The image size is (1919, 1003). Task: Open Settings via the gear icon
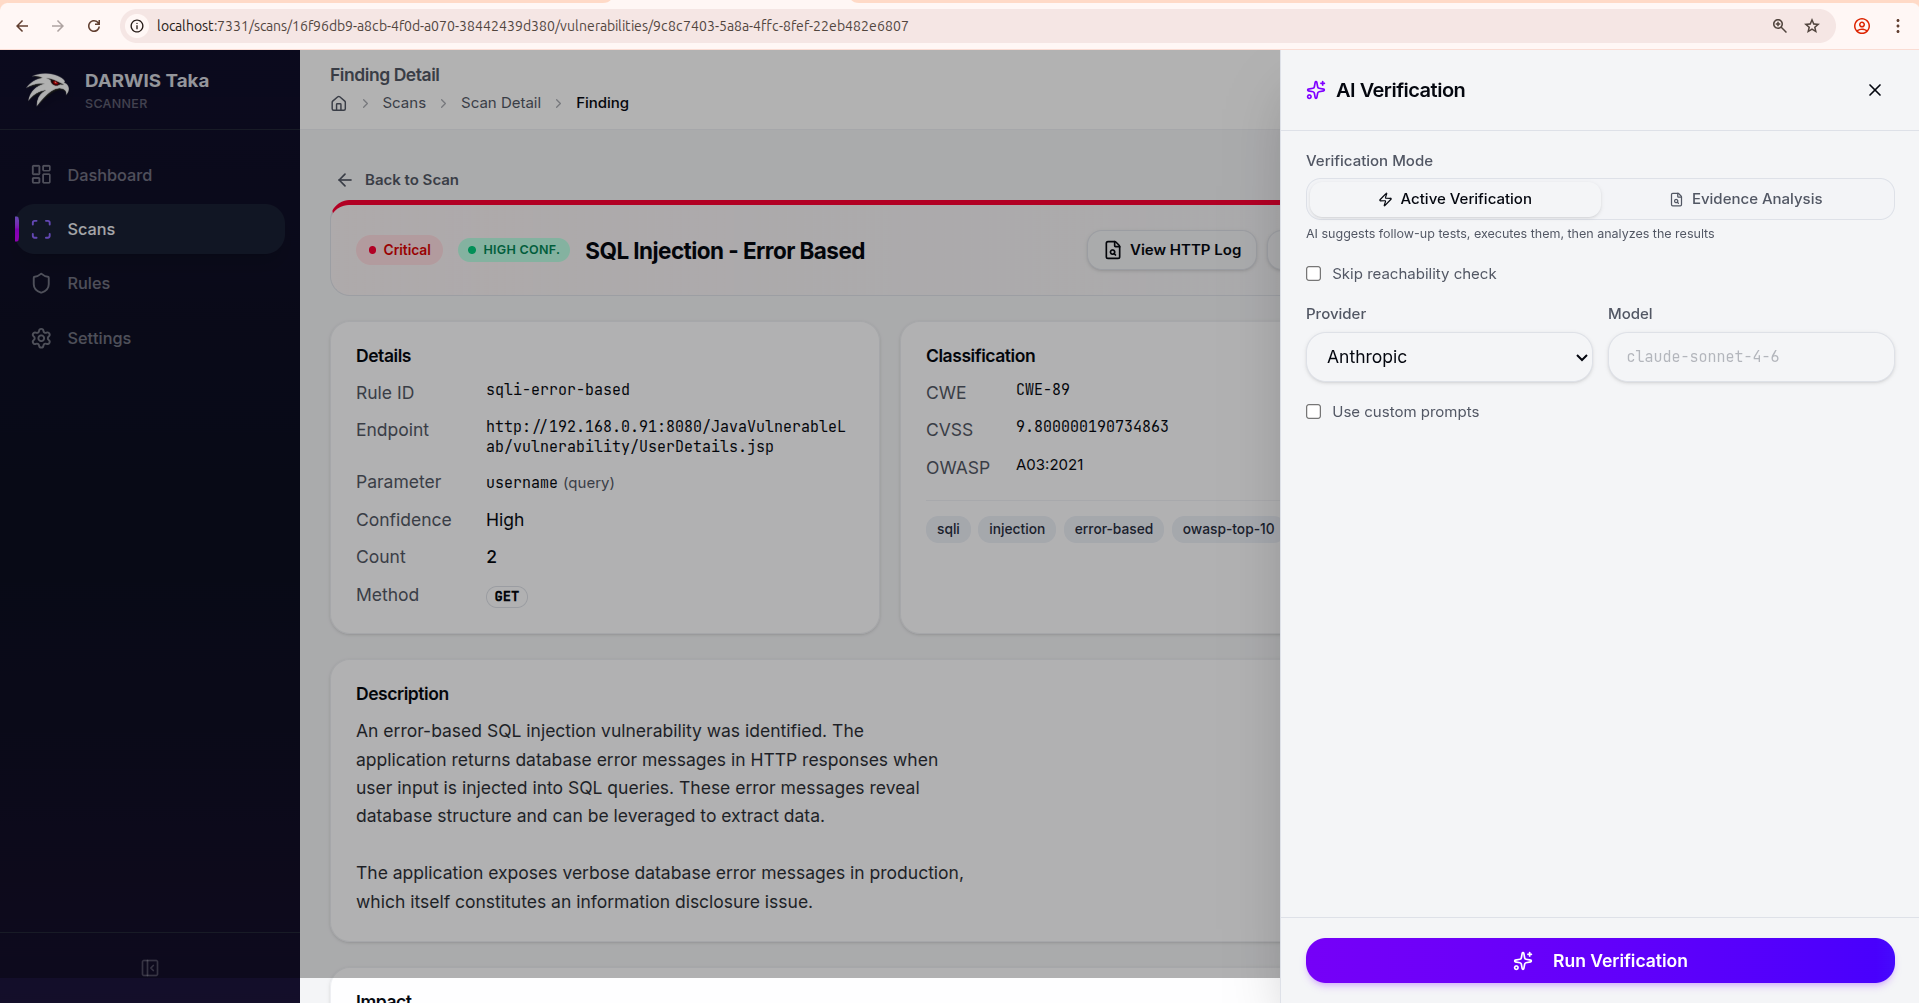(x=41, y=338)
